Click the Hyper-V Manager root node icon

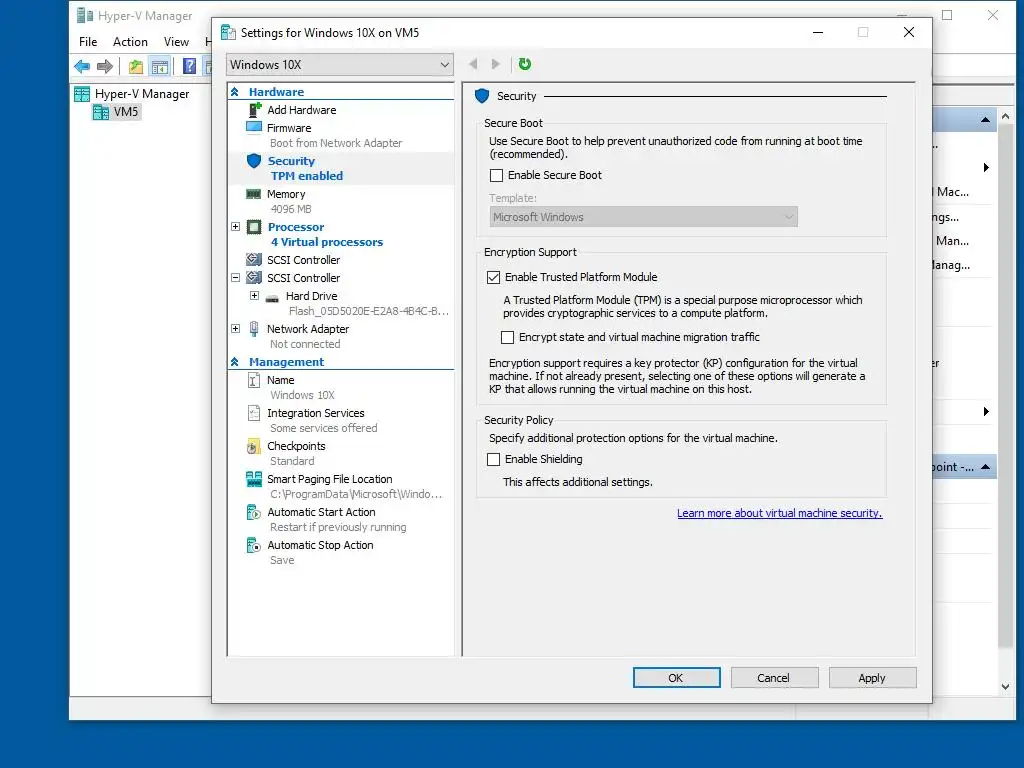(x=82, y=94)
